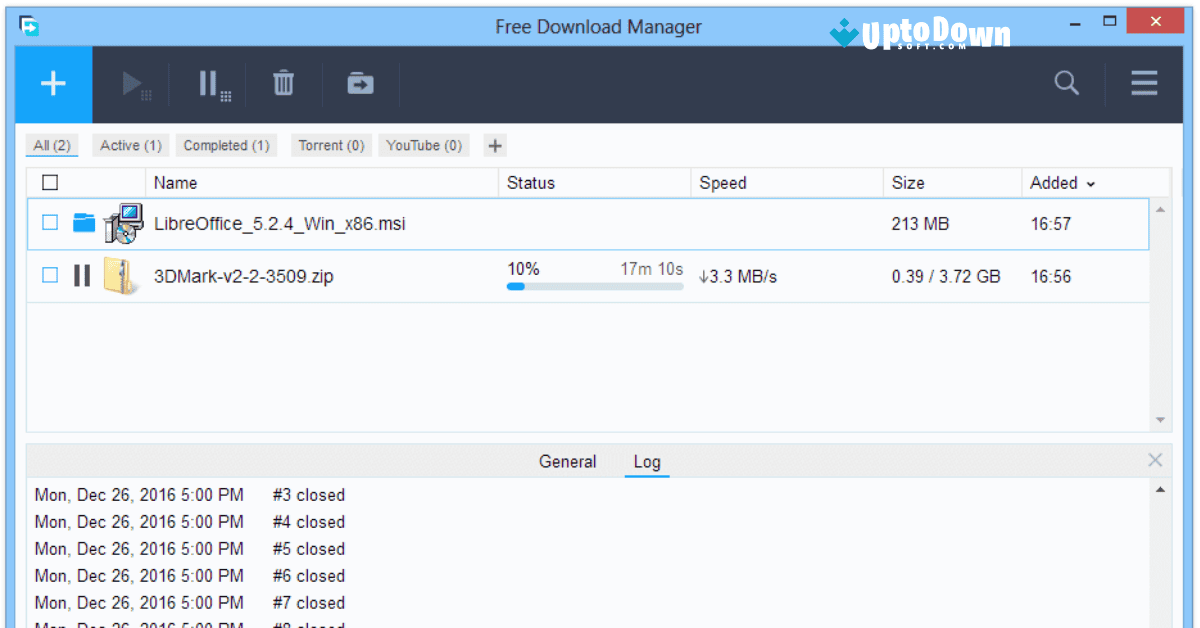1200x628 pixels.
Task: Show only completed downloads
Action: [x=226, y=145]
